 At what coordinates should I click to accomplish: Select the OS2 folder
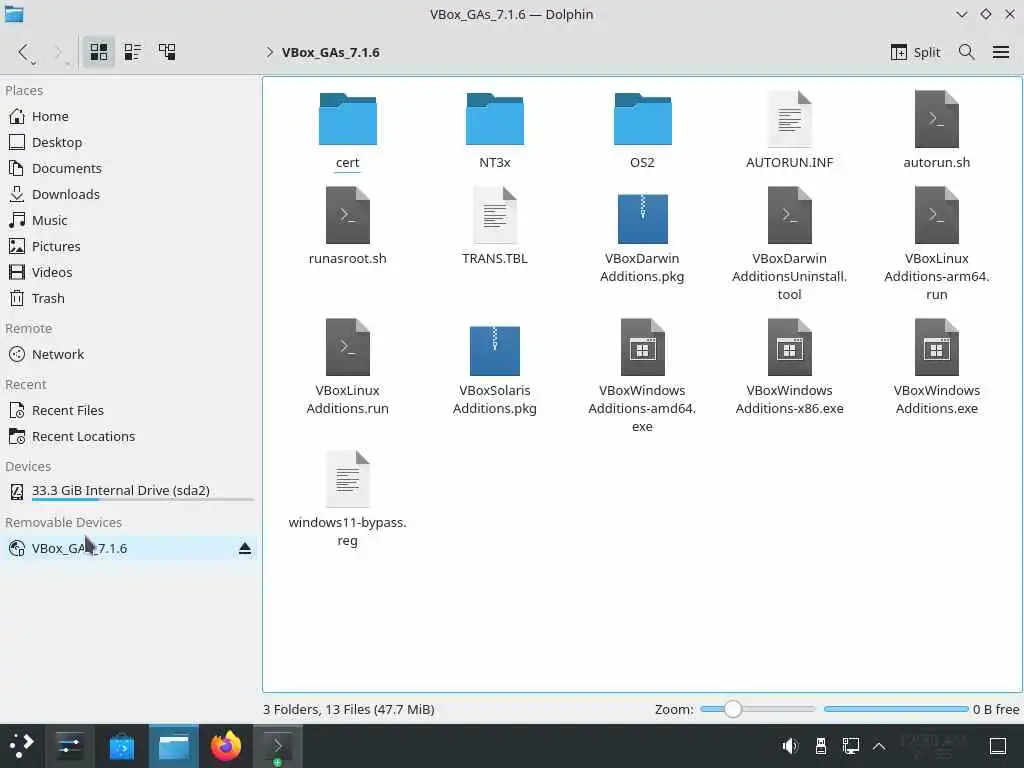[x=642, y=131]
